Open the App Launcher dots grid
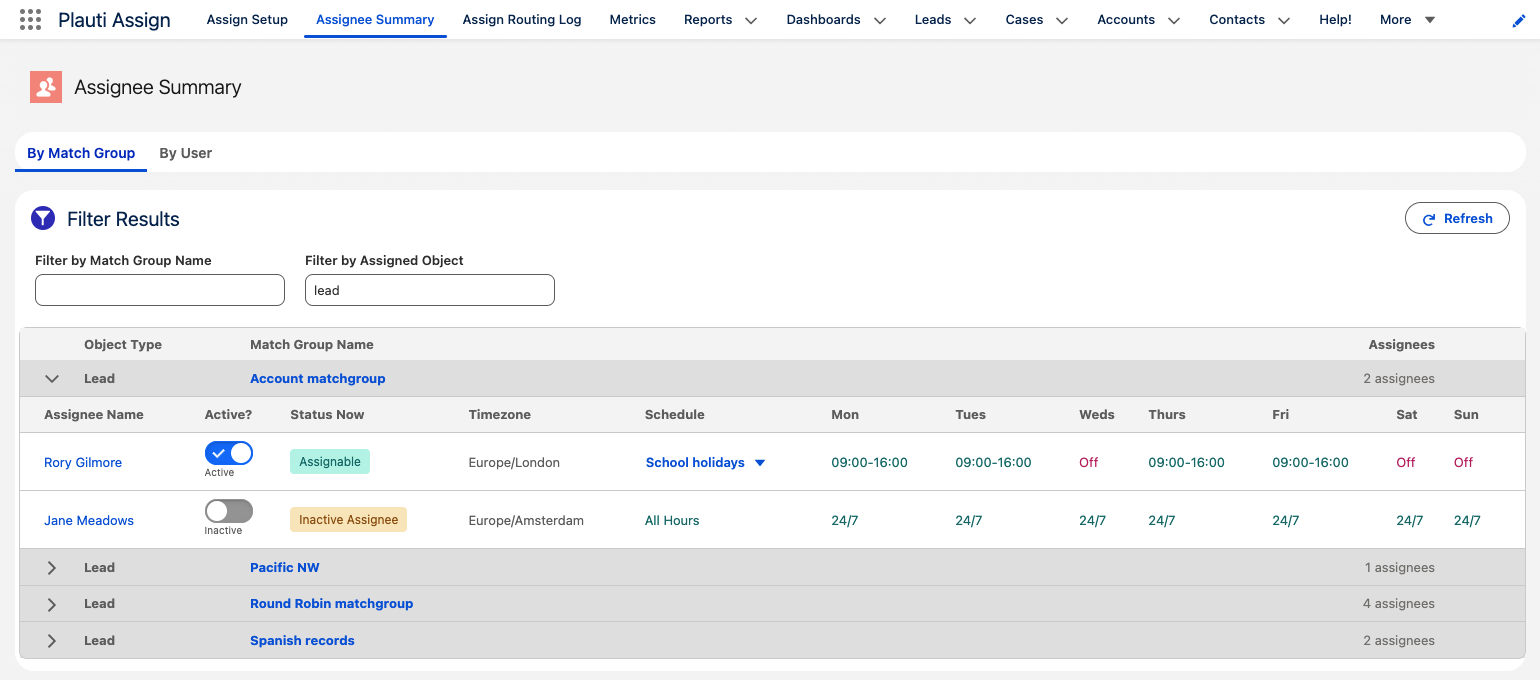1540x680 pixels. click(30, 19)
